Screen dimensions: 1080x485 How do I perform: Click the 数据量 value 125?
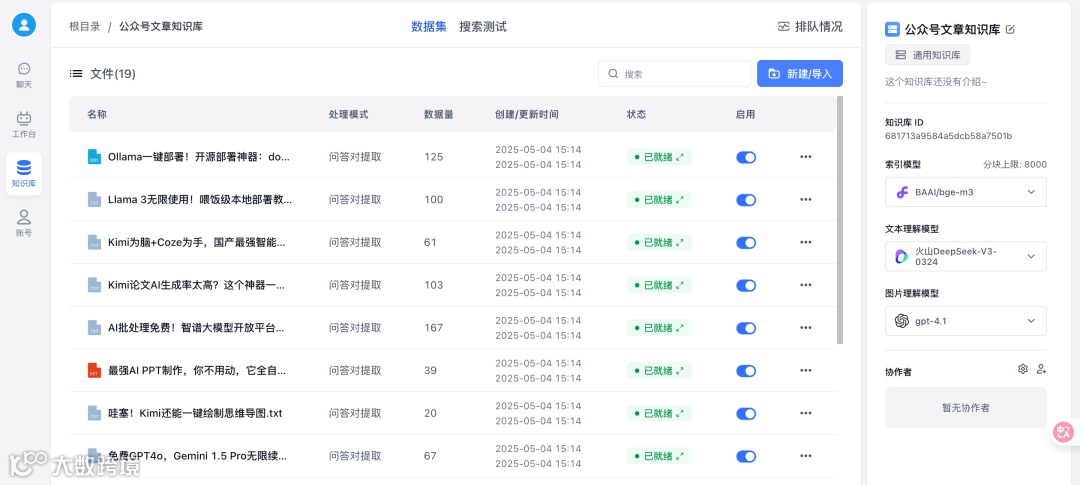433,157
